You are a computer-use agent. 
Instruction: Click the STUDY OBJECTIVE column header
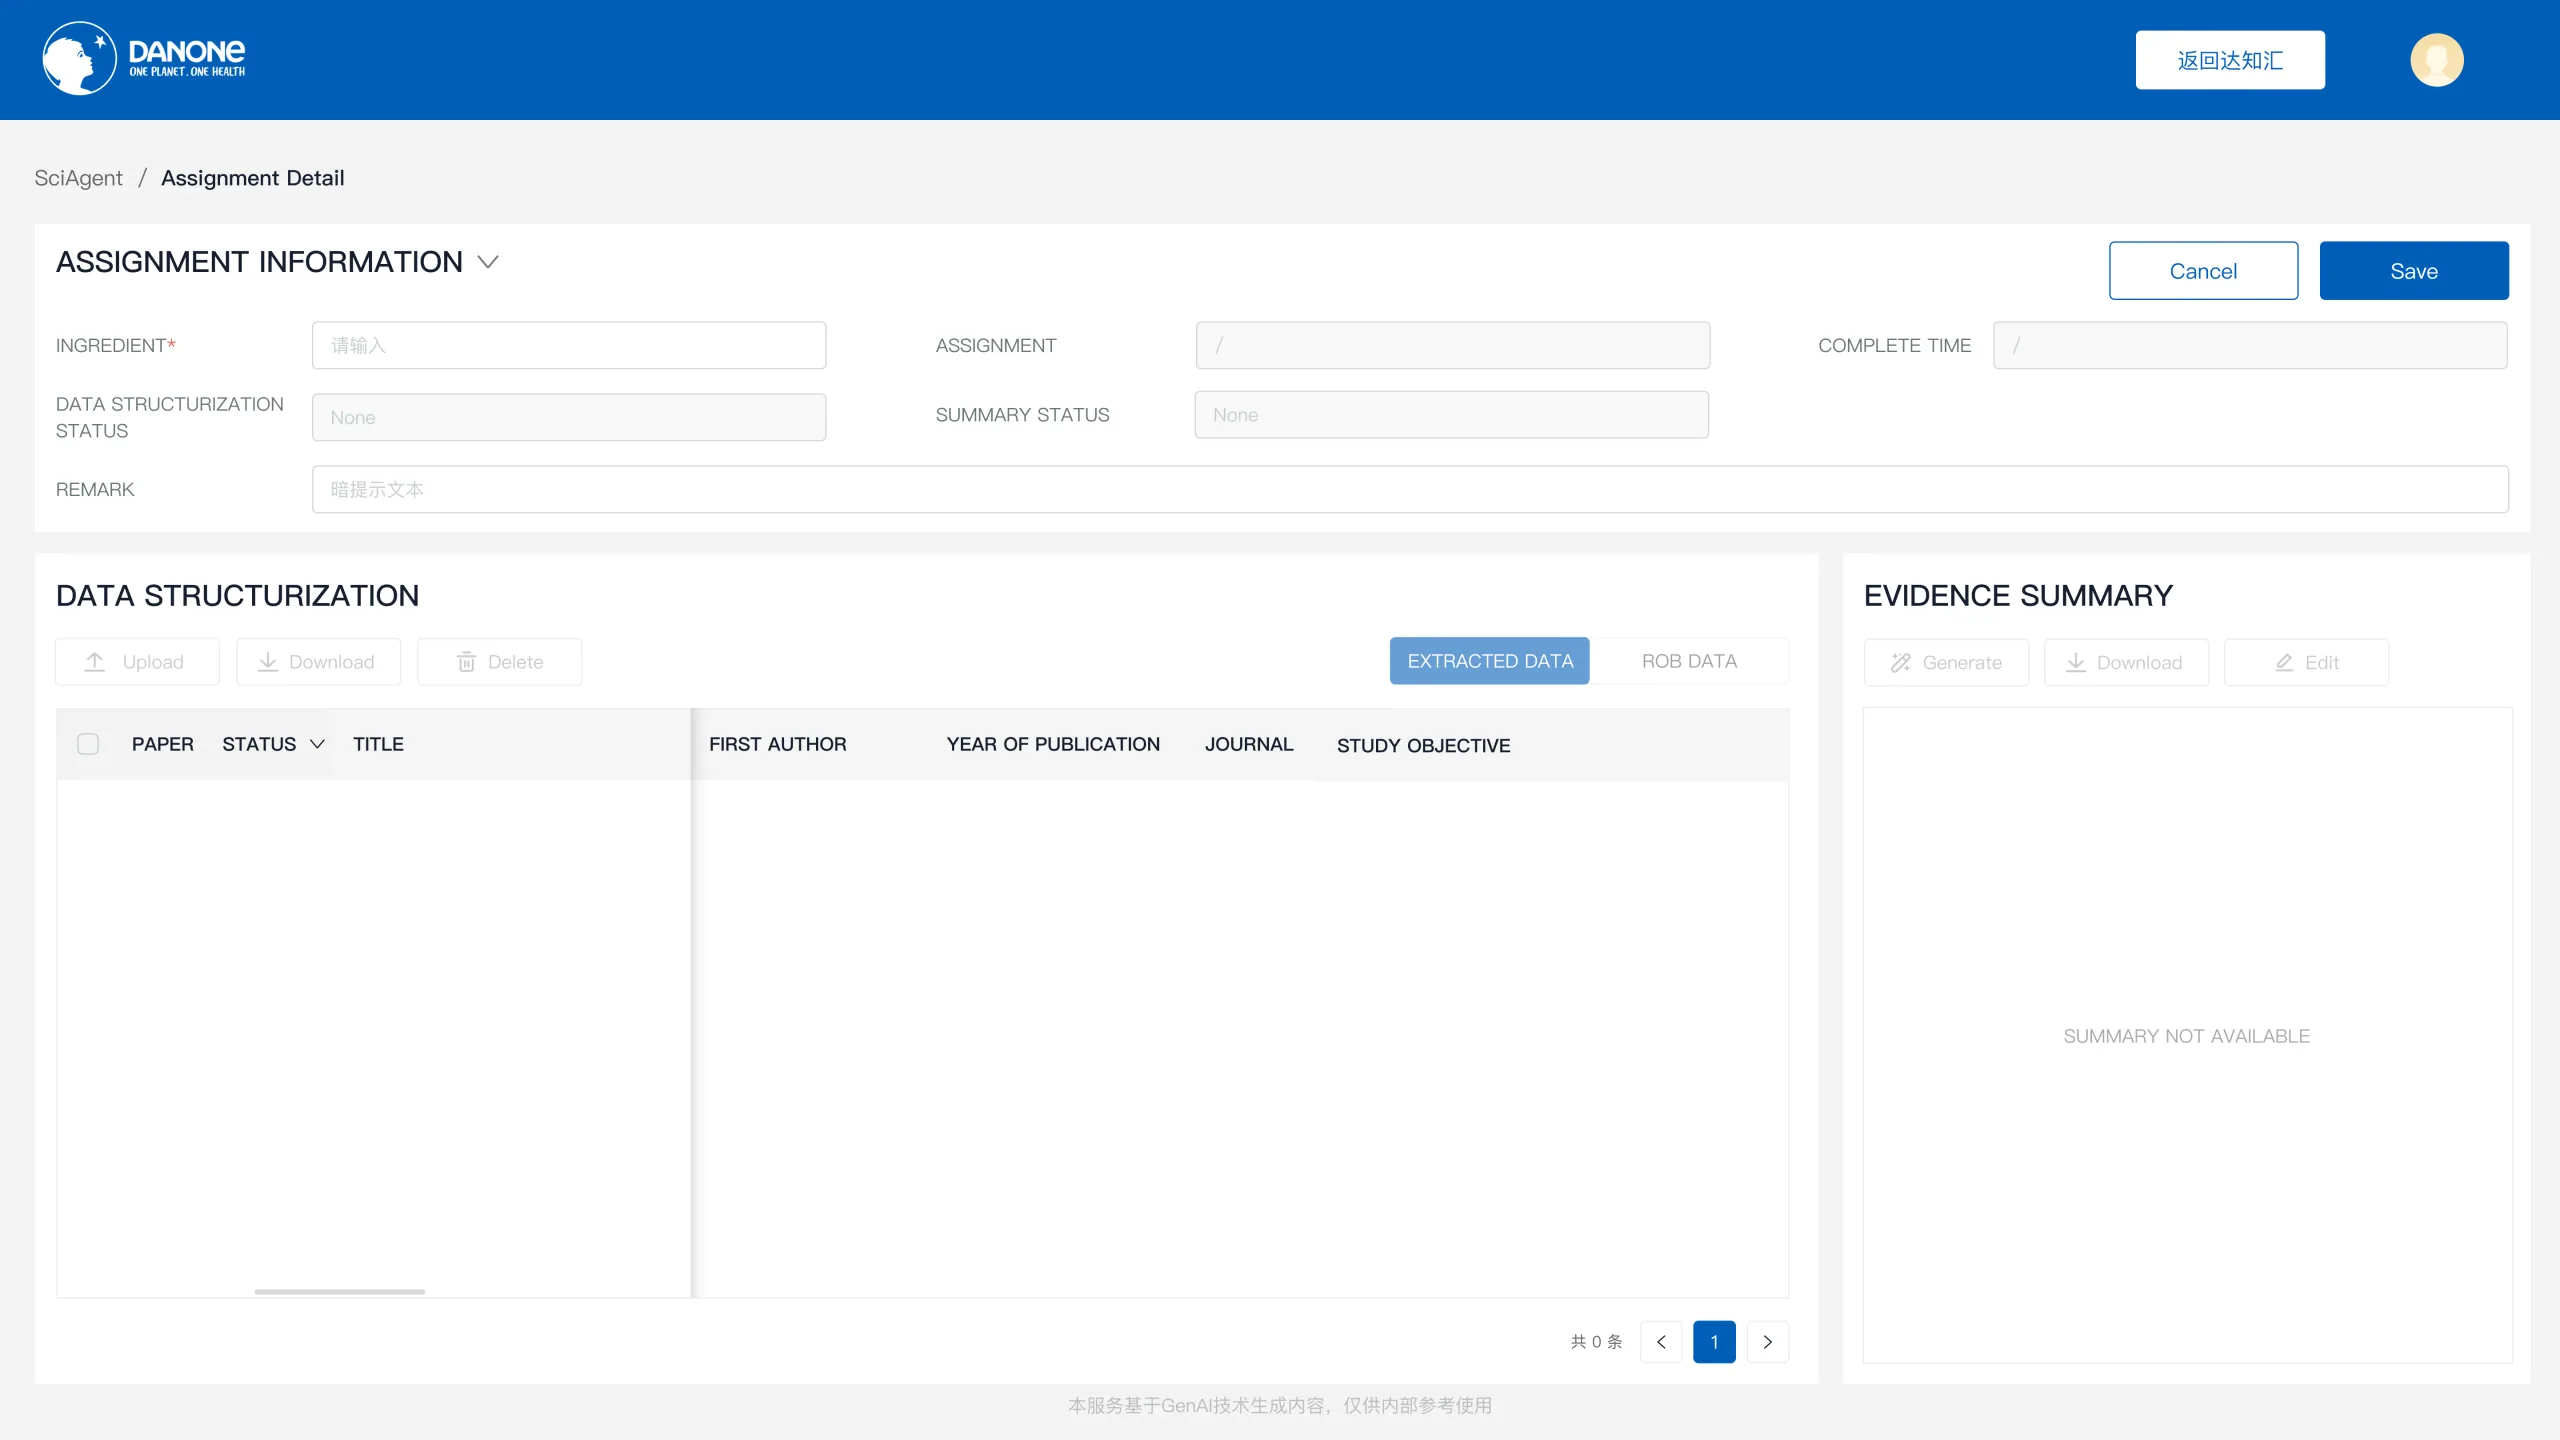click(x=1423, y=745)
